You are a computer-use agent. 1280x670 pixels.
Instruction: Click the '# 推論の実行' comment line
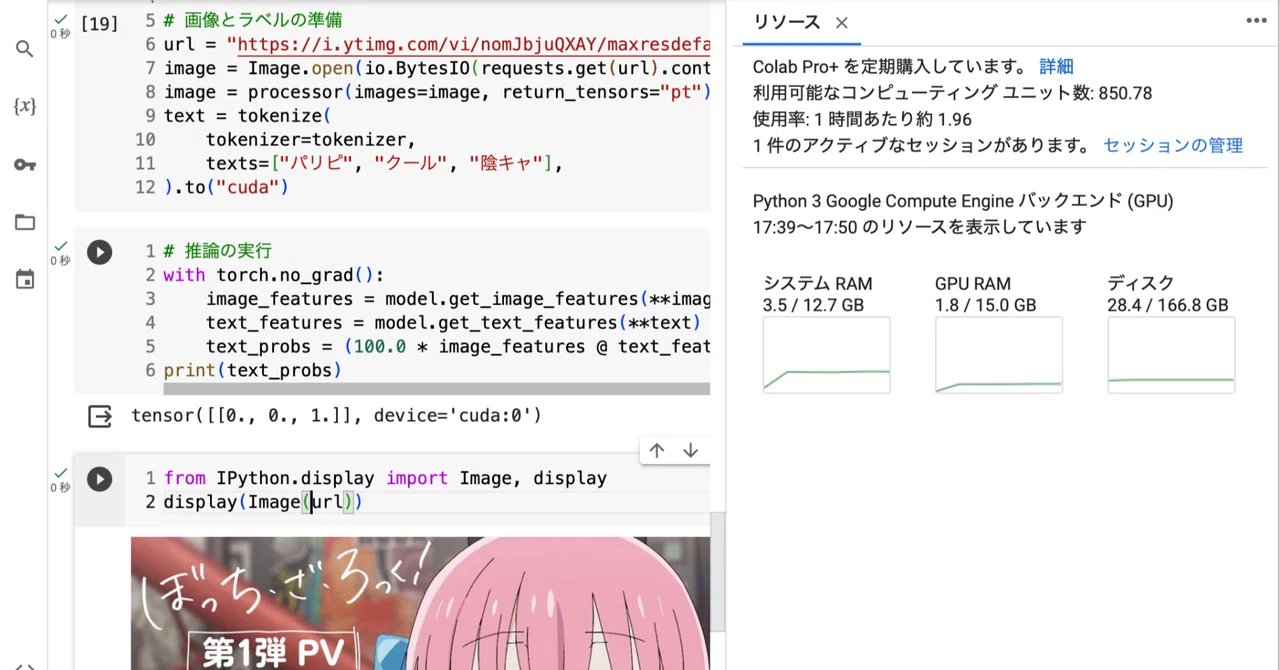pyautogui.click(x=217, y=251)
